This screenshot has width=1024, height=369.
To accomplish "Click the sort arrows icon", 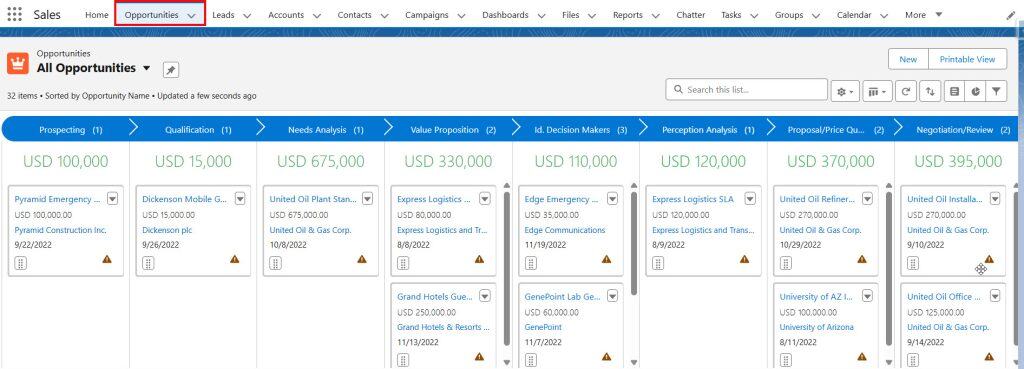I will coord(930,92).
